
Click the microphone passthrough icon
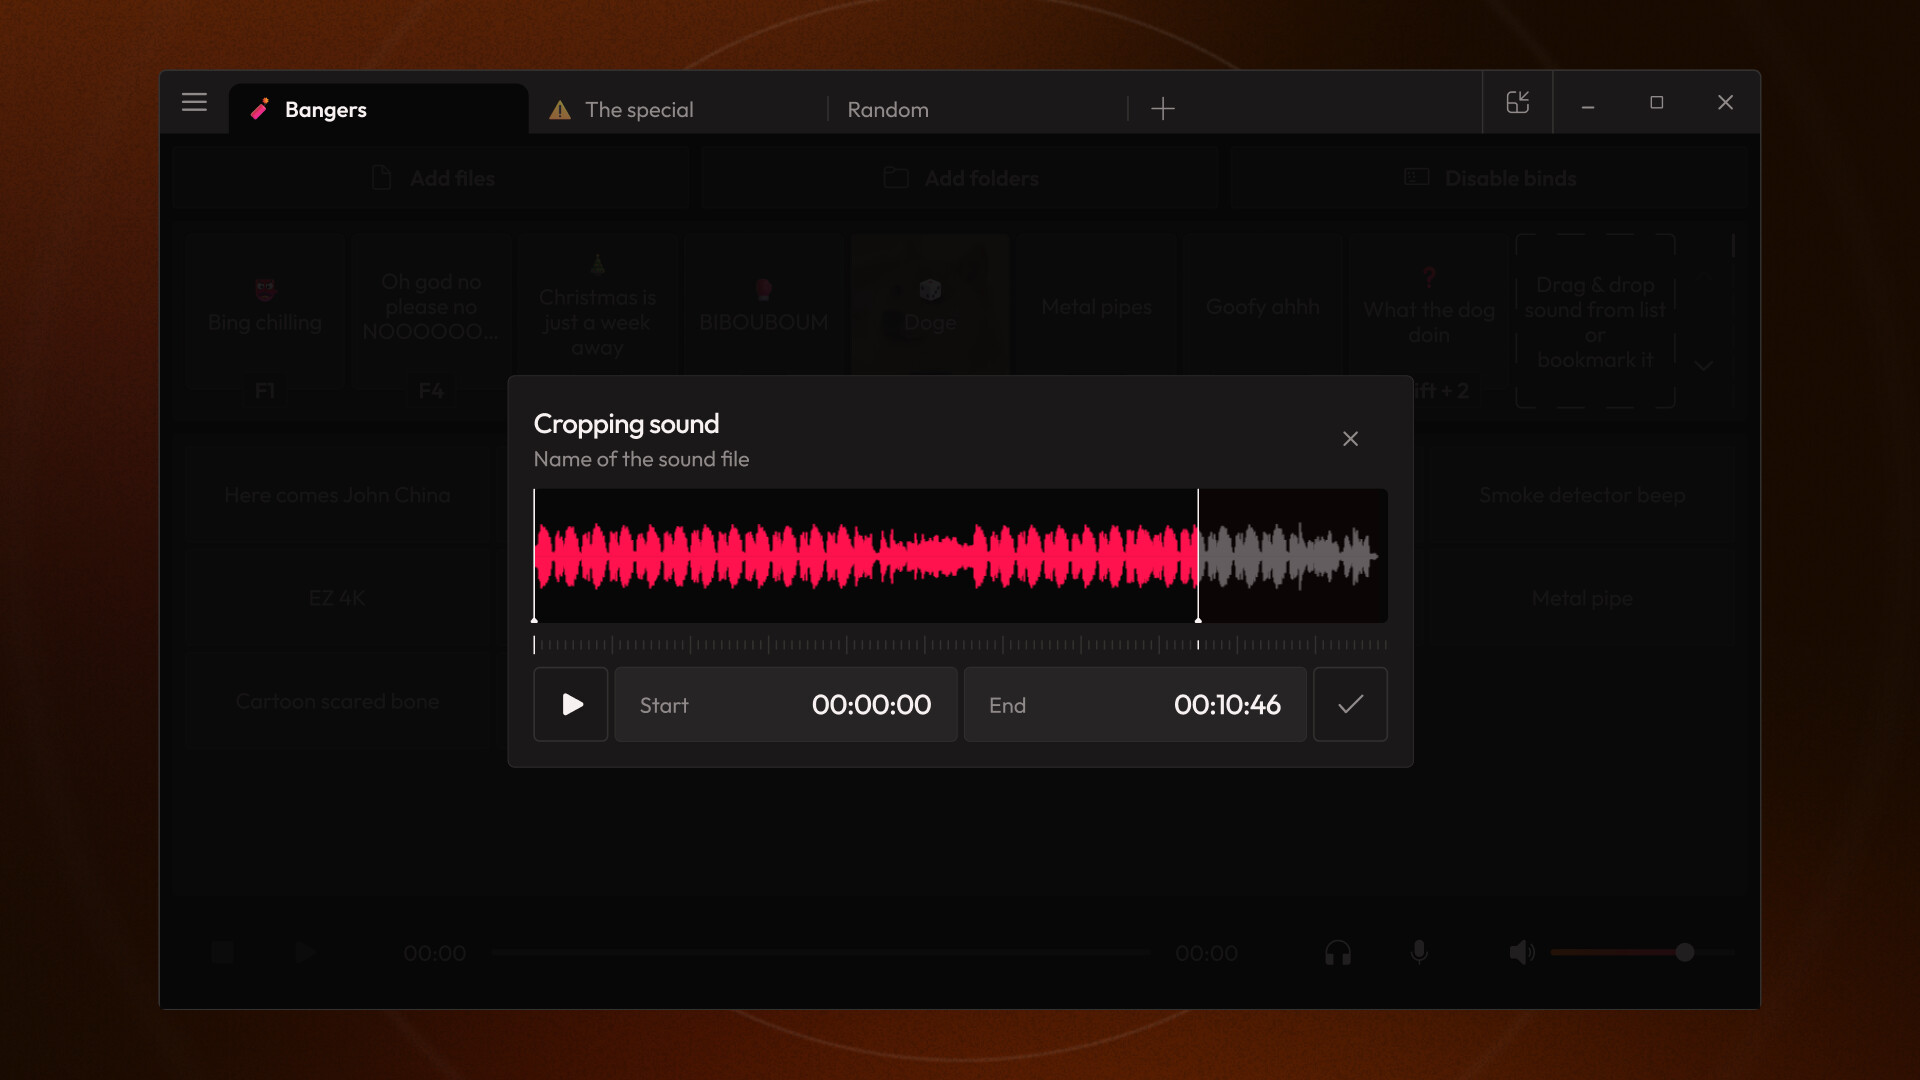click(x=1420, y=952)
